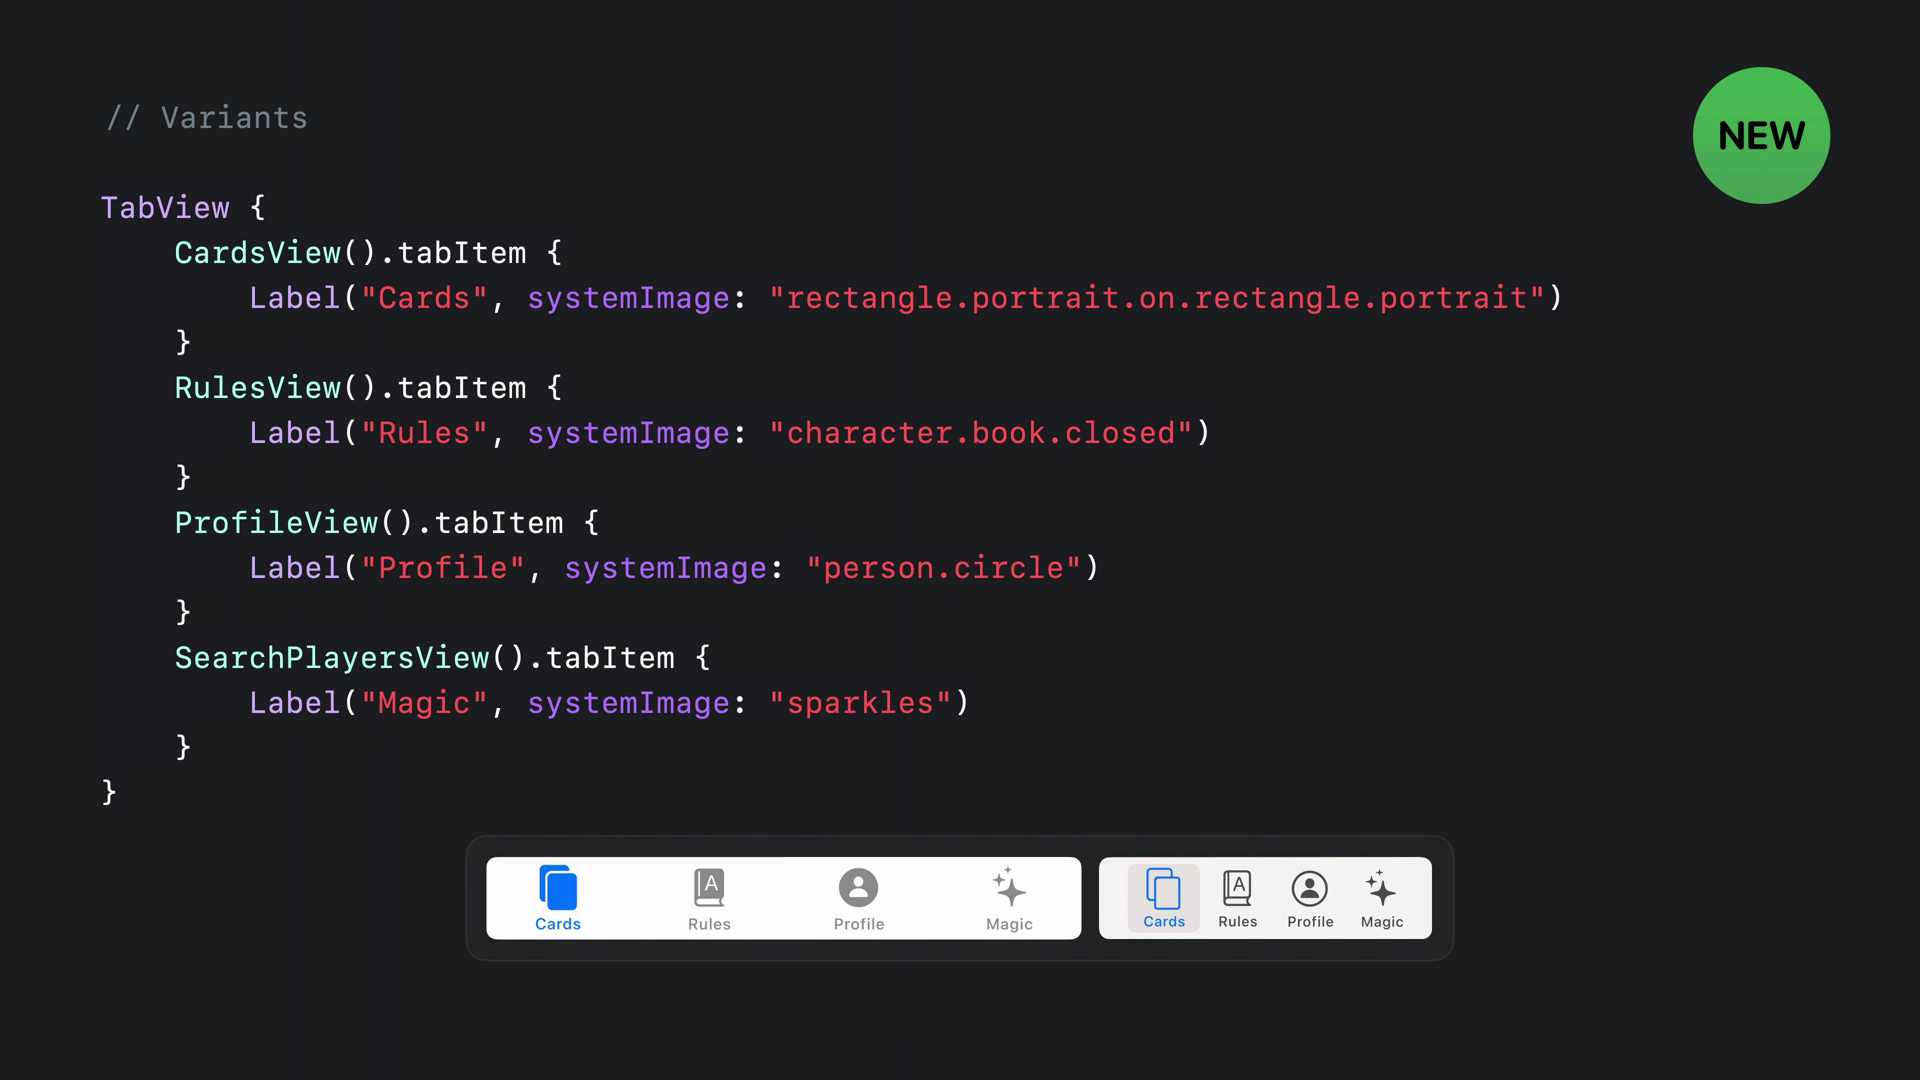Click the "person.circle" string literal

point(943,568)
